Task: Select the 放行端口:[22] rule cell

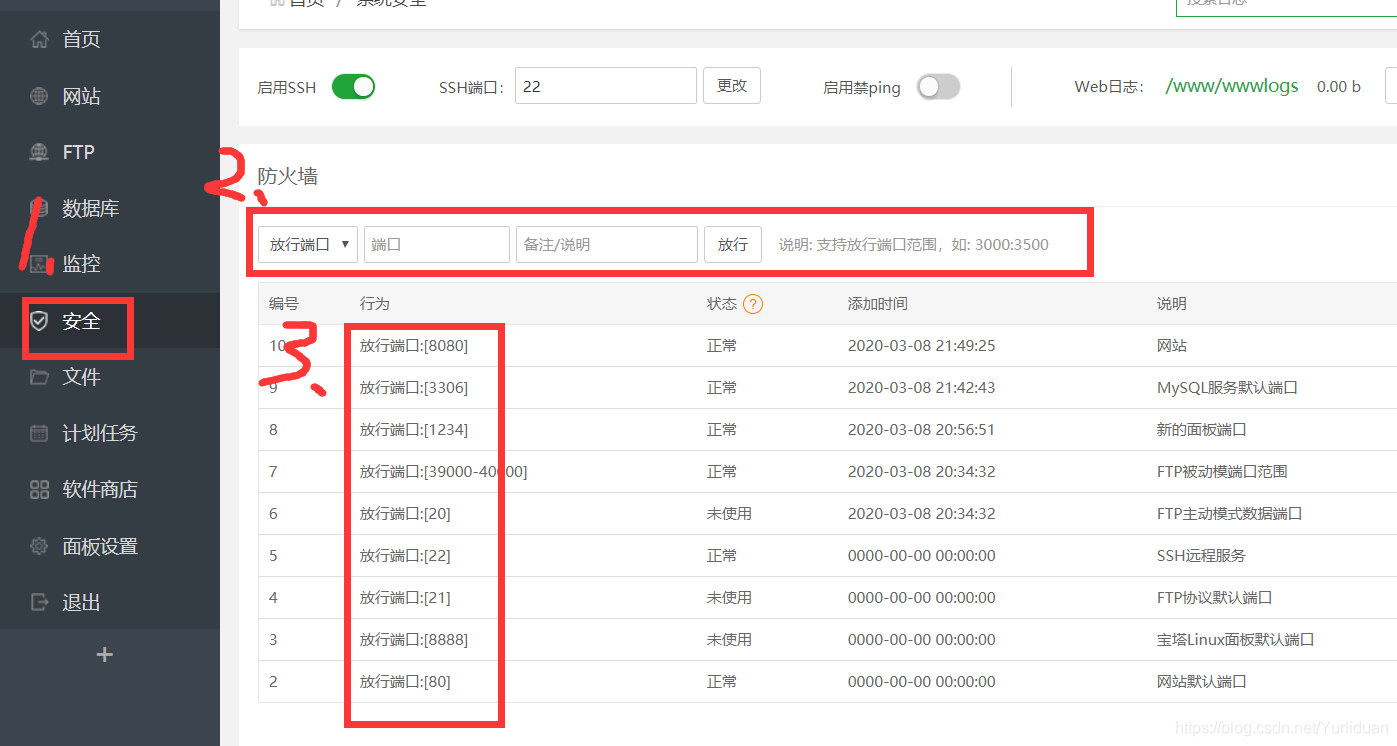Action: click(x=405, y=556)
